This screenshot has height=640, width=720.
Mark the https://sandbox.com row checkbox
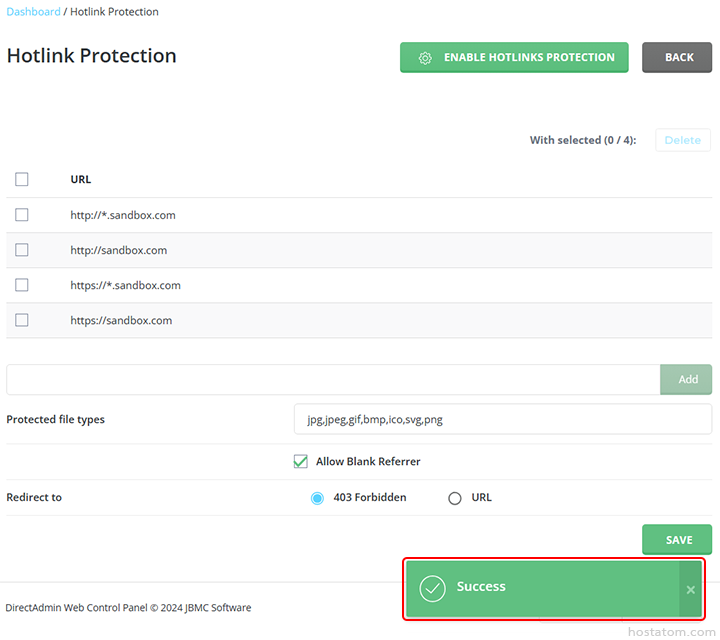coord(22,320)
